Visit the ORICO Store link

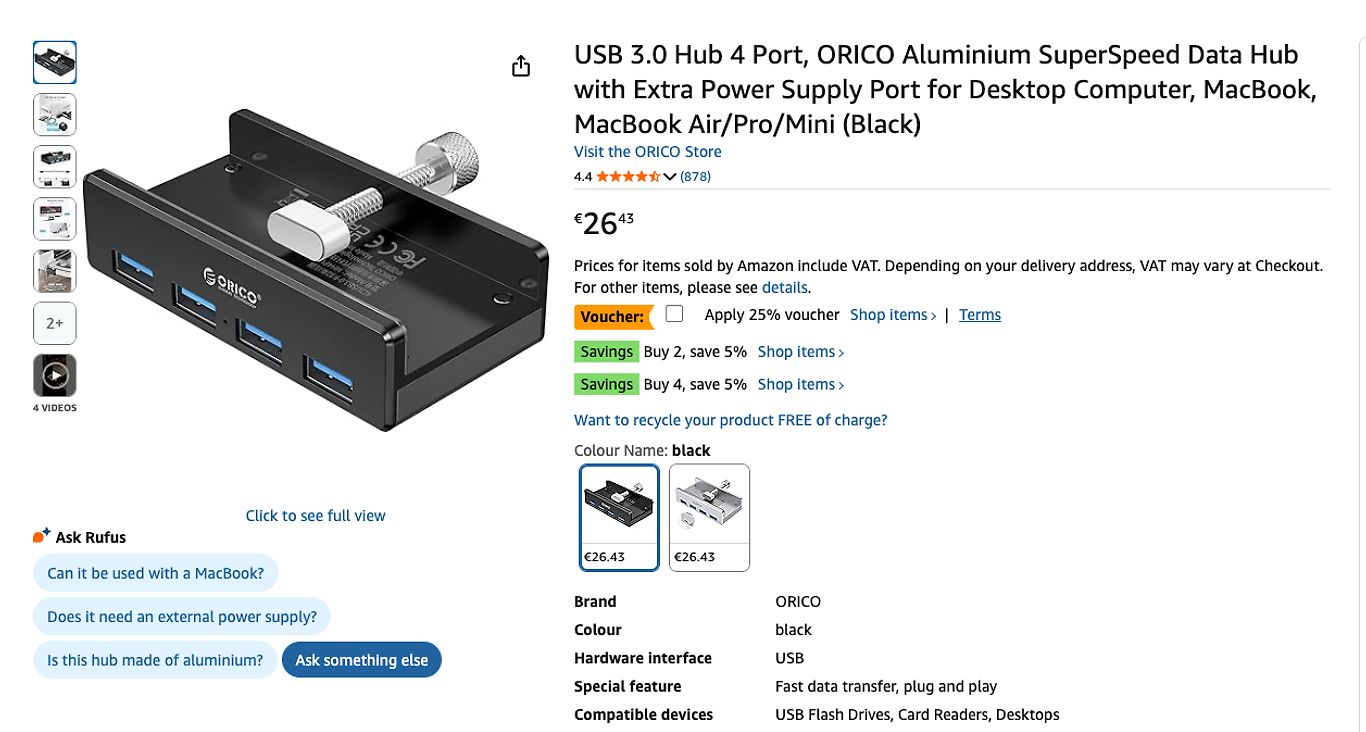[647, 152]
